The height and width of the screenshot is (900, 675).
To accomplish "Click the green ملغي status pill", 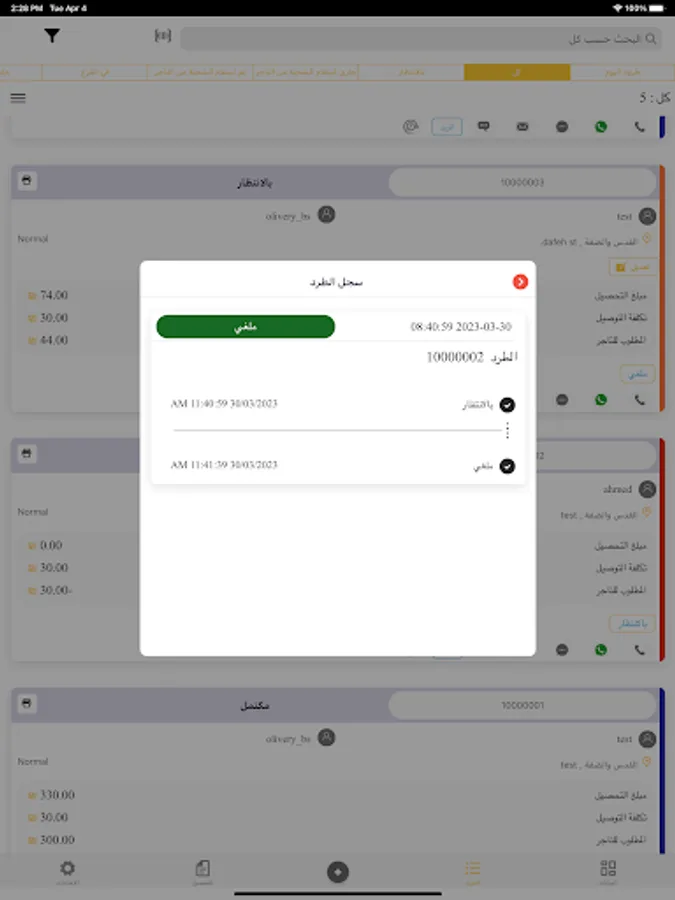I will (246, 327).
